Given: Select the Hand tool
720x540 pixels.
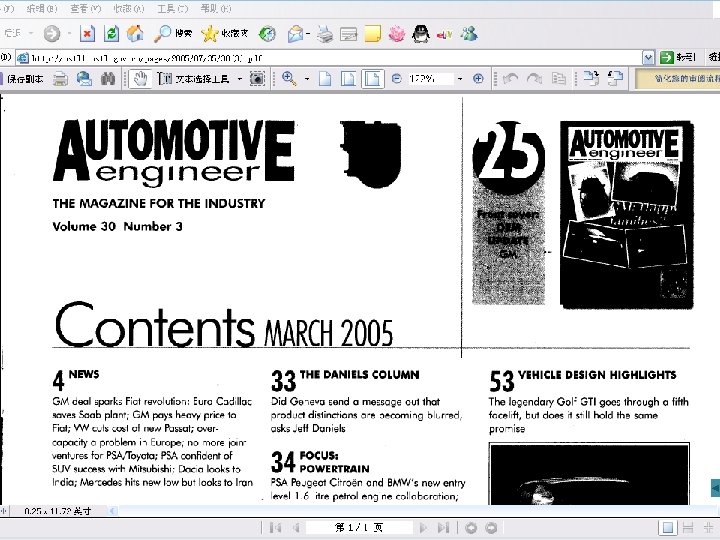Looking at the screenshot, I should coord(140,79).
